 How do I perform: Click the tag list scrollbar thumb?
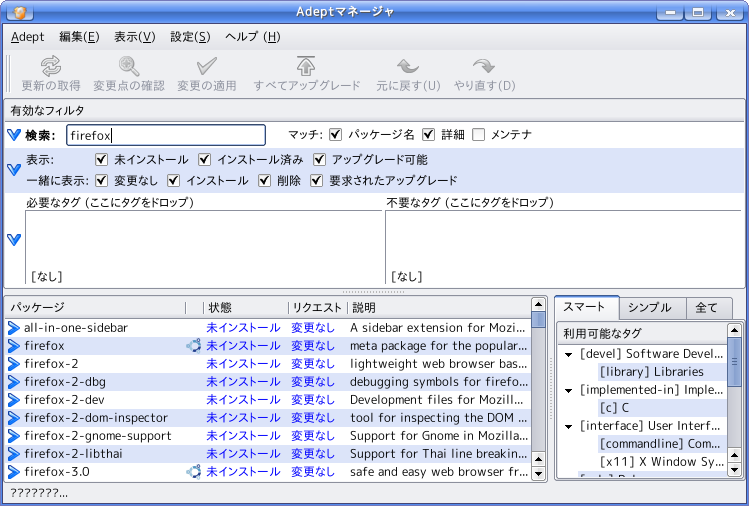pos(734,362)
